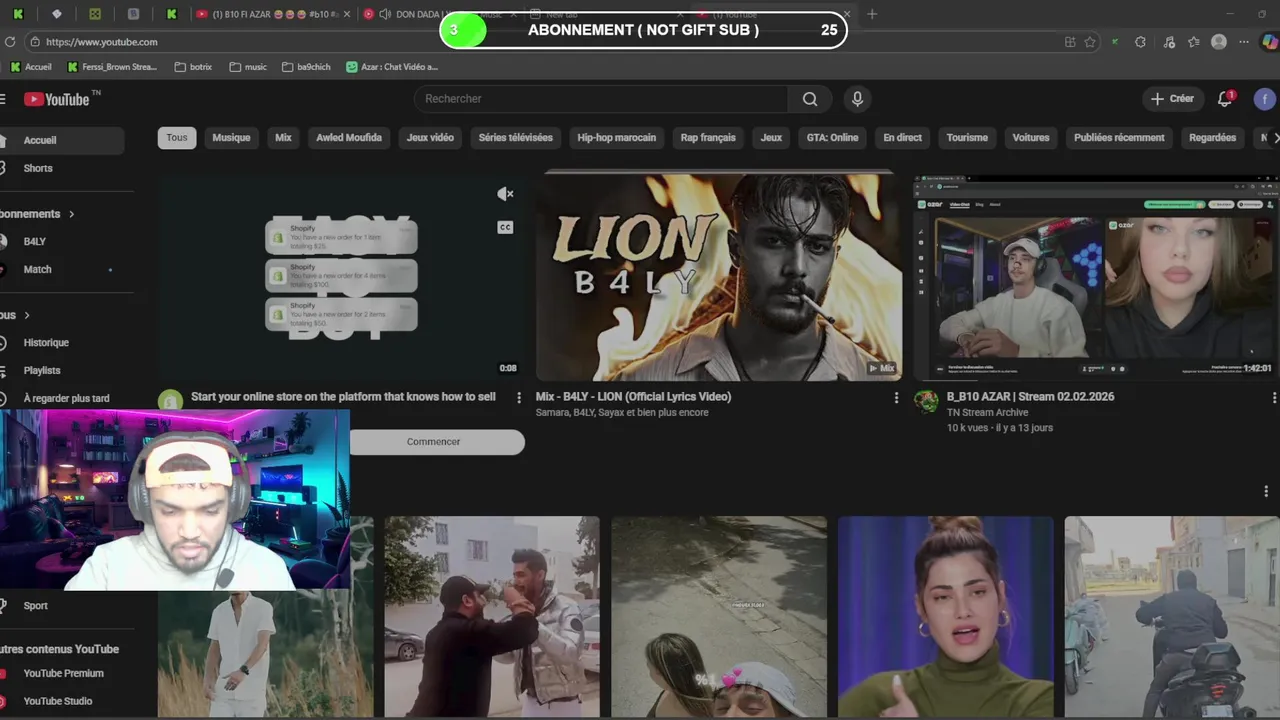Screen dimensions: 1280x720
Task: Select the Jeux vidéo chip
Action: tap(430, 138)
